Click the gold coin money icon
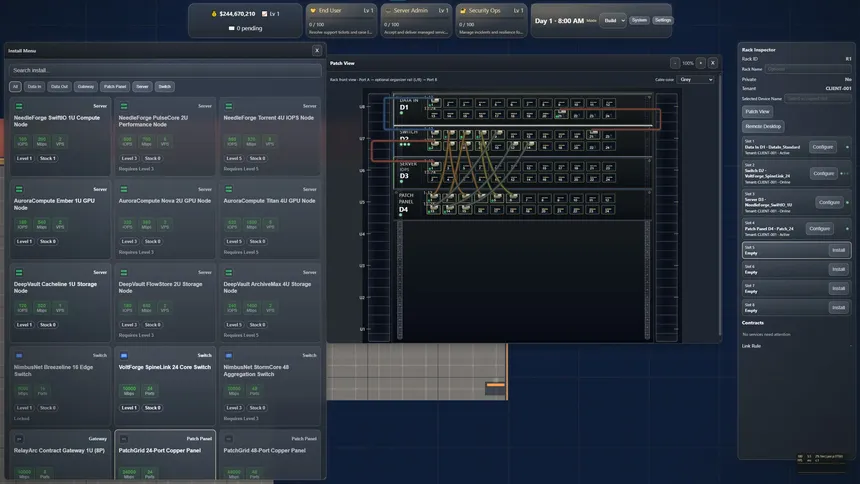This screenshot has width=860, height=484. coord(213,14)
